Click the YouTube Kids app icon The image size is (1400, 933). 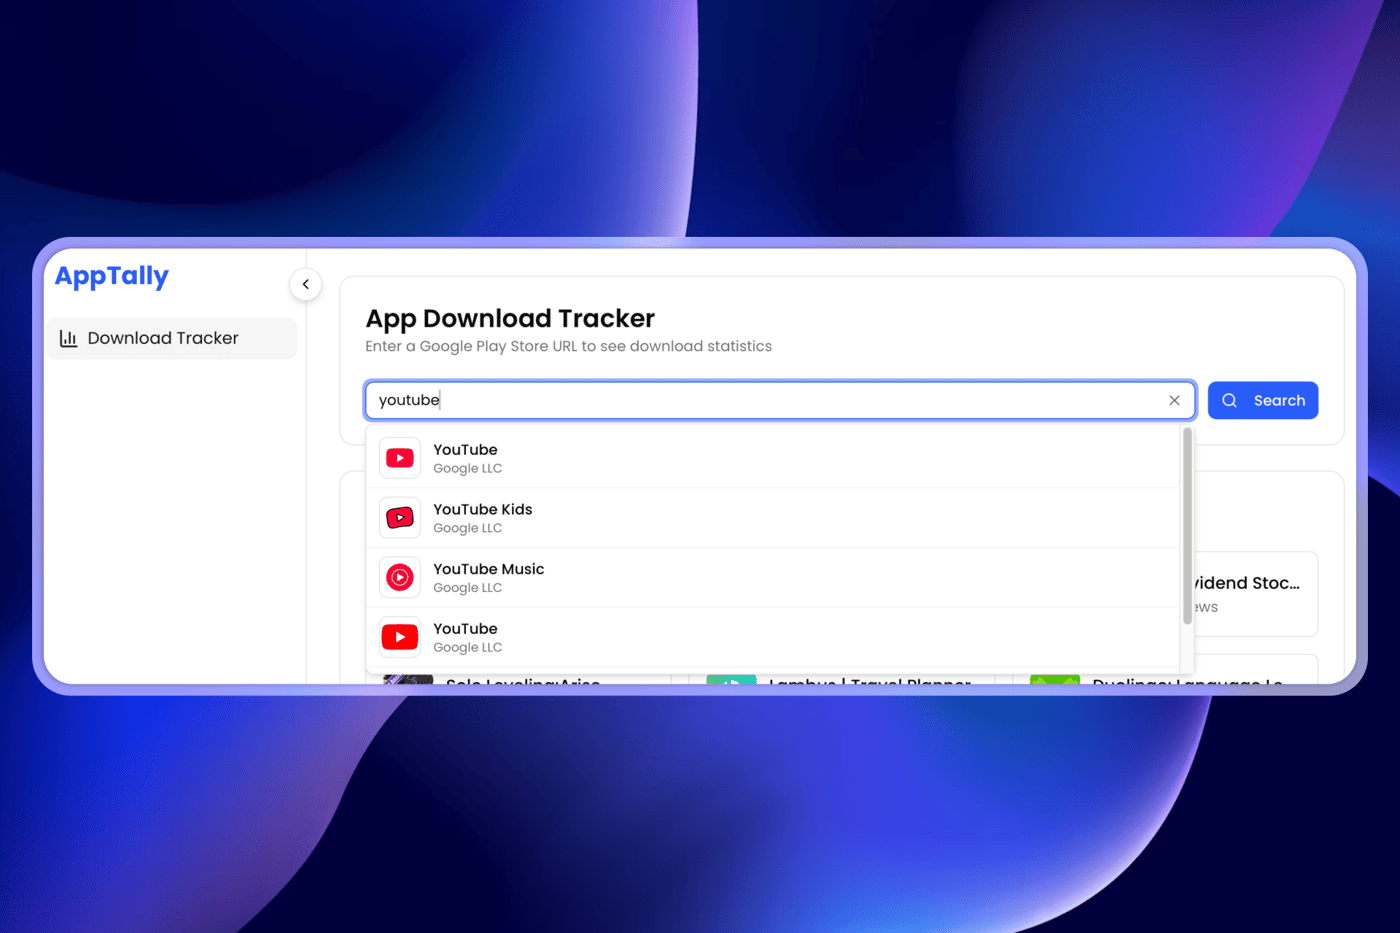(400, 518)
